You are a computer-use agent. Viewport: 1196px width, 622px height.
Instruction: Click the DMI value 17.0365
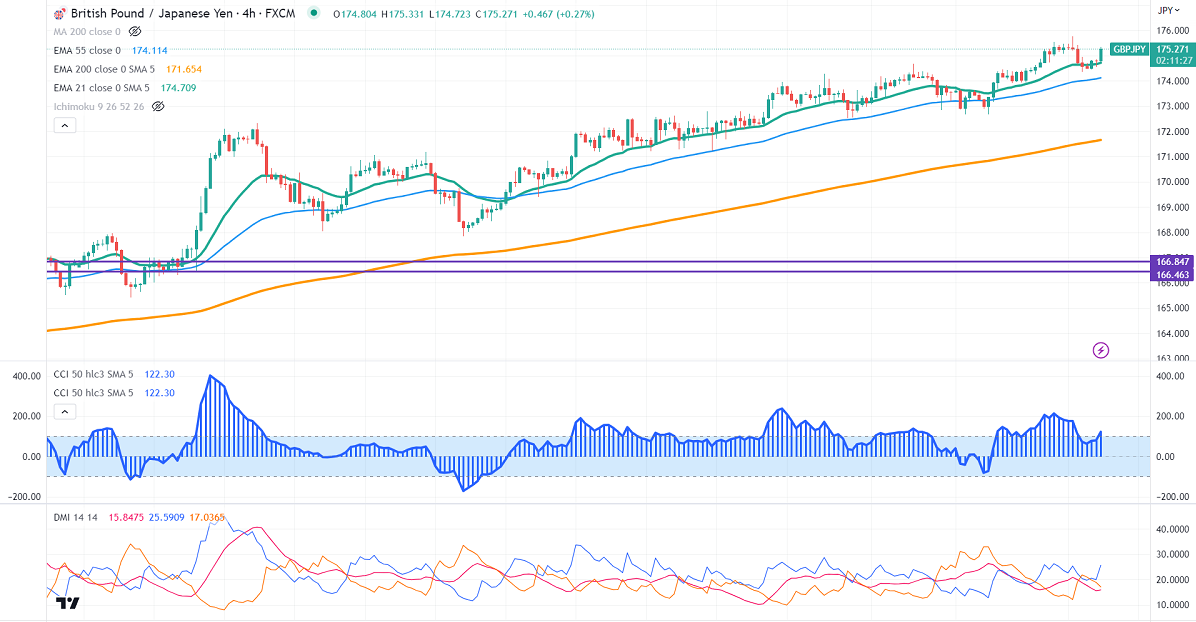(207, 517)
